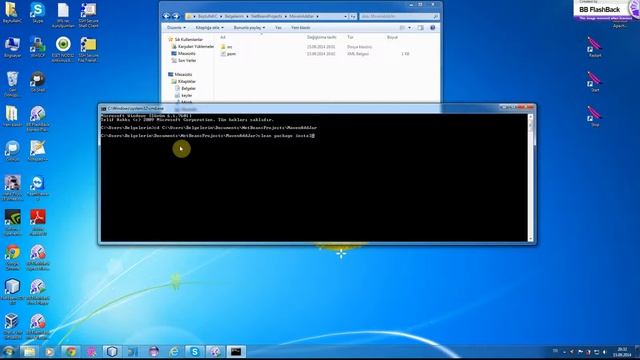Screen dimensions: 640x360
Task: Select the Adobe Reader desktop shortcut
Action: tap(38, 222)
